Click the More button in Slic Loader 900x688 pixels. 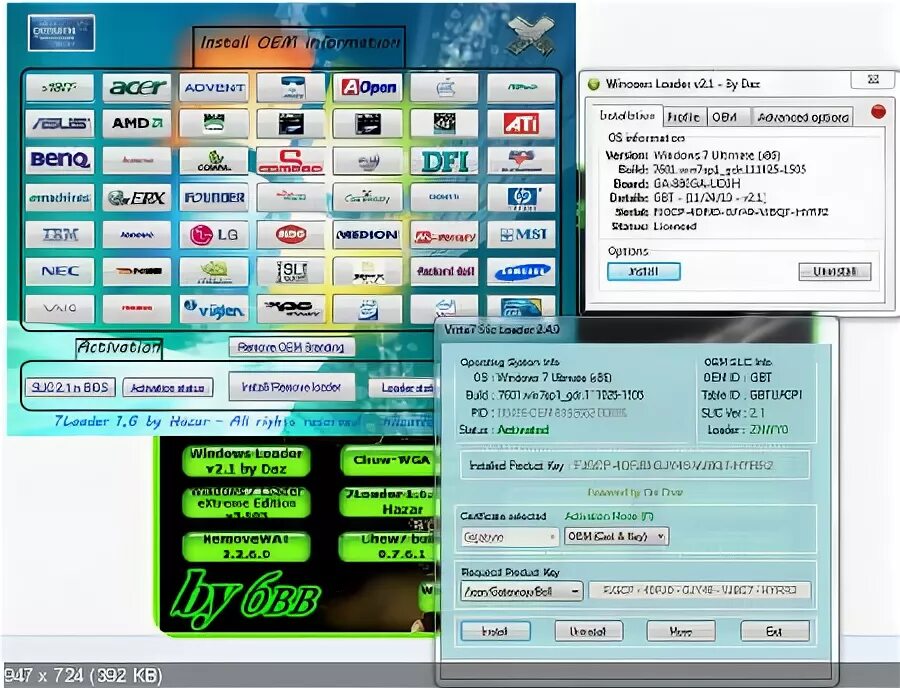tap(681, 631)
